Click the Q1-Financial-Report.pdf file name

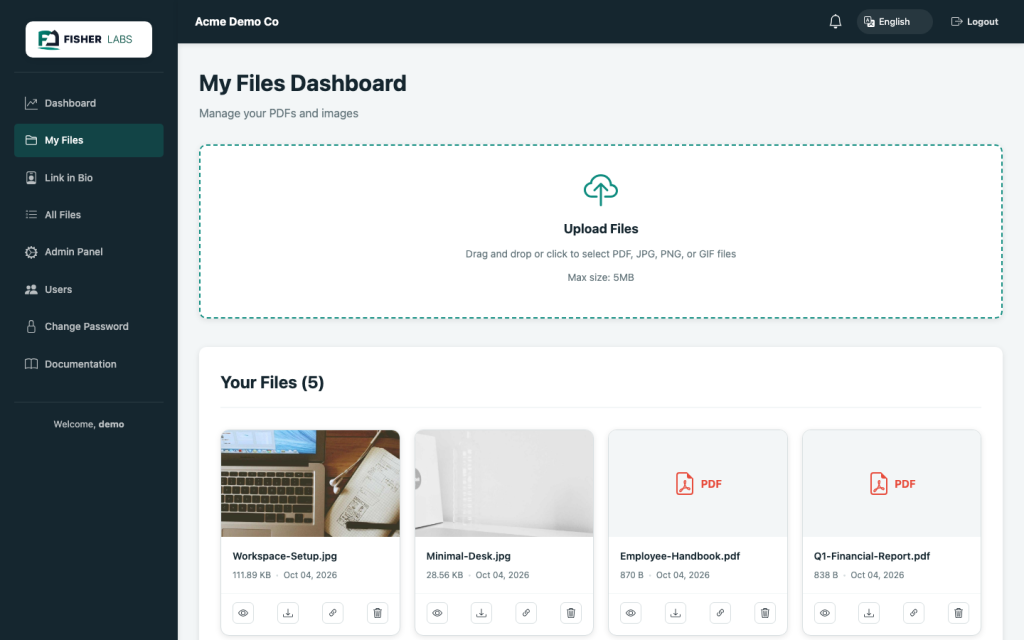872,556
